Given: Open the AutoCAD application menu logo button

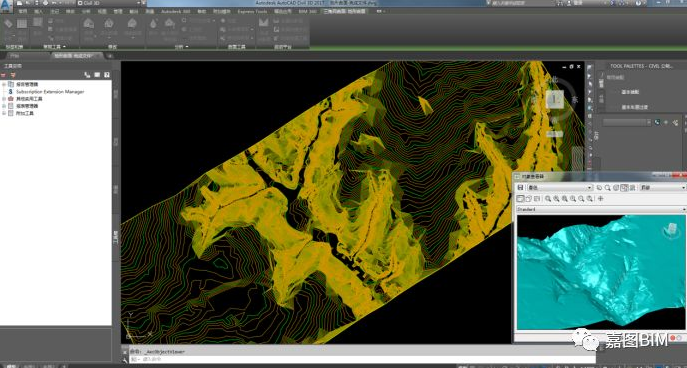Looking at the screenshot, I should click(6, 4).
